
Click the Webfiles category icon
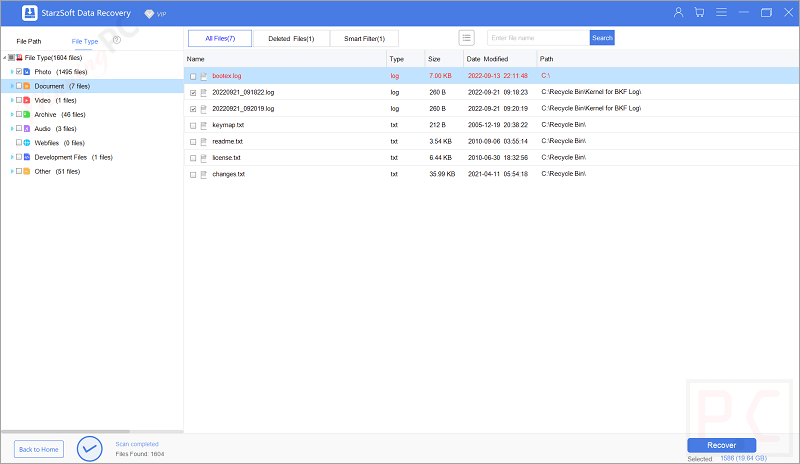(x=27, y=143)
